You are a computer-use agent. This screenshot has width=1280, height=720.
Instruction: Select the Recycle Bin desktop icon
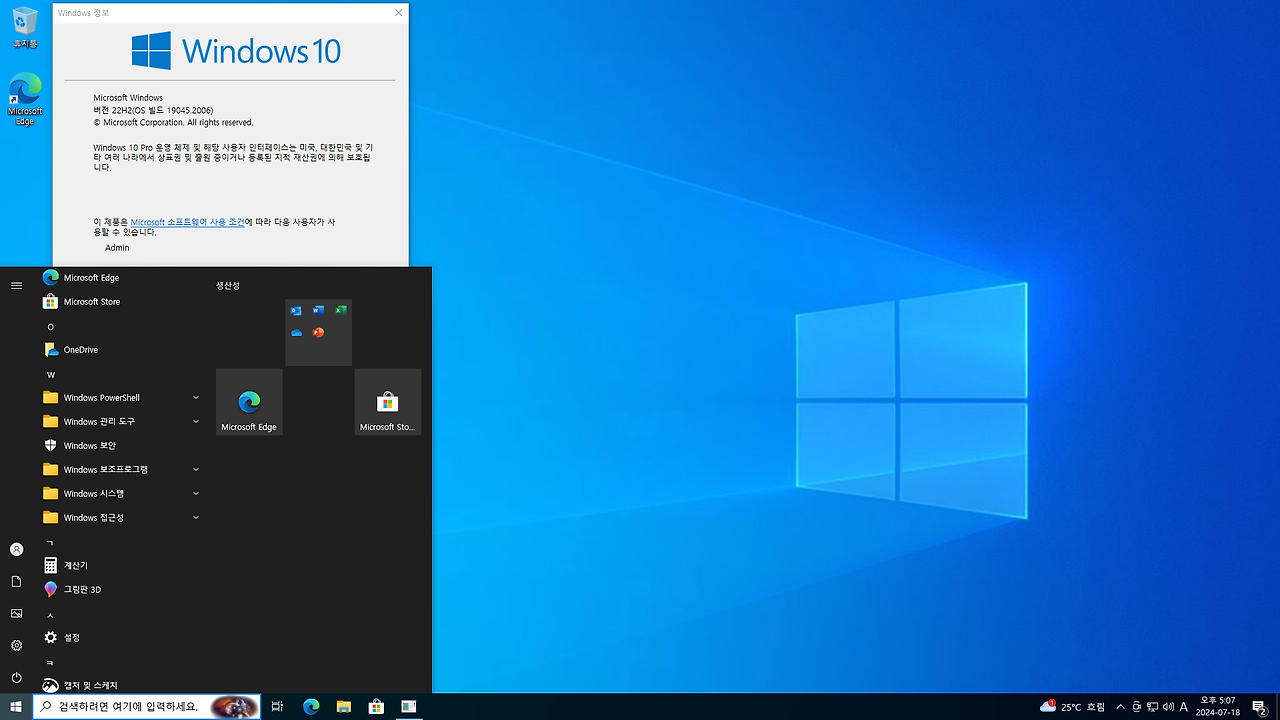coord(25,27)
